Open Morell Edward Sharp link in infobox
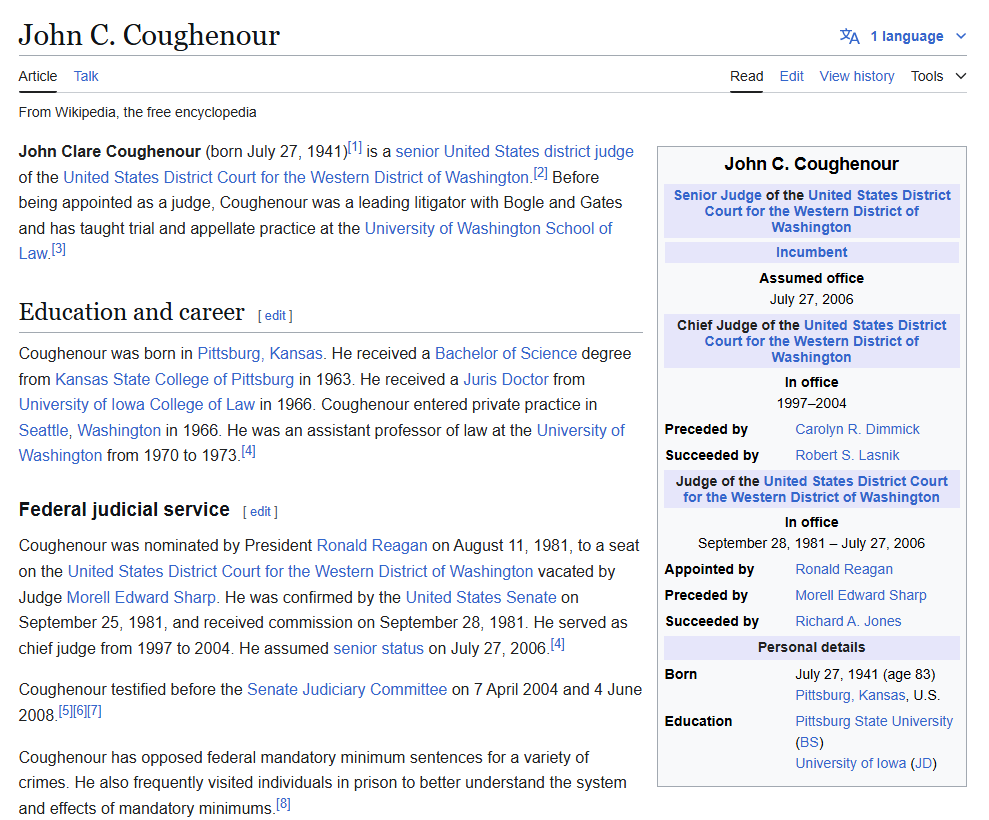Image resolution: width=989 pixels, height=820 pixels. click(x=860, y=595)
